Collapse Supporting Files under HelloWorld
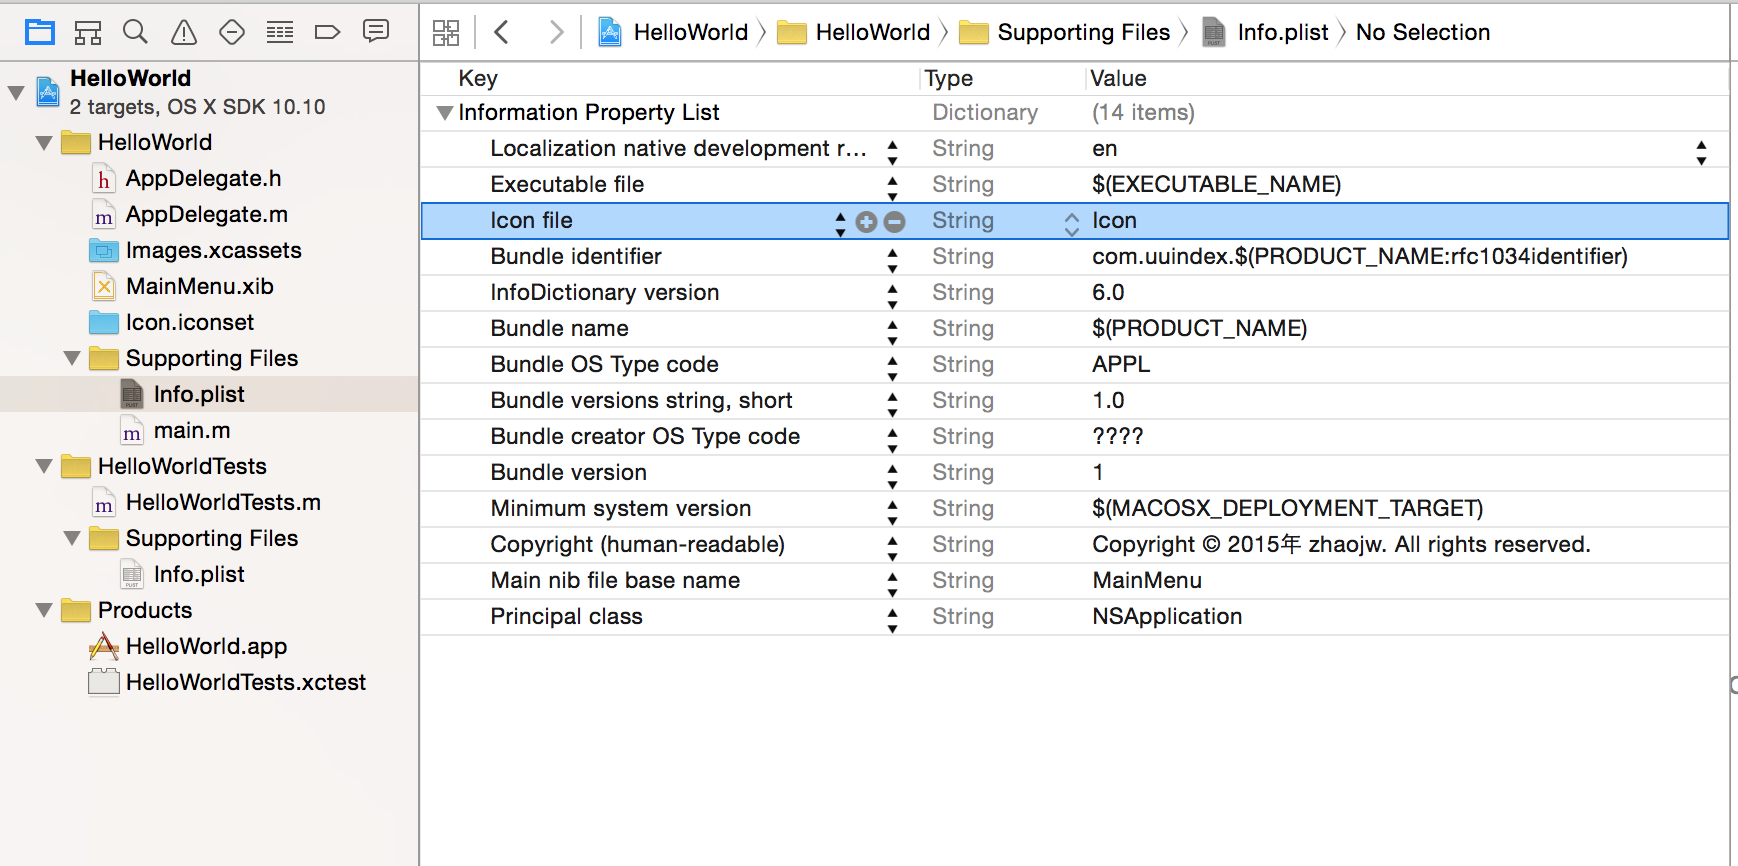The width and height of the screenshot is (1738, 866). (72, 359)
